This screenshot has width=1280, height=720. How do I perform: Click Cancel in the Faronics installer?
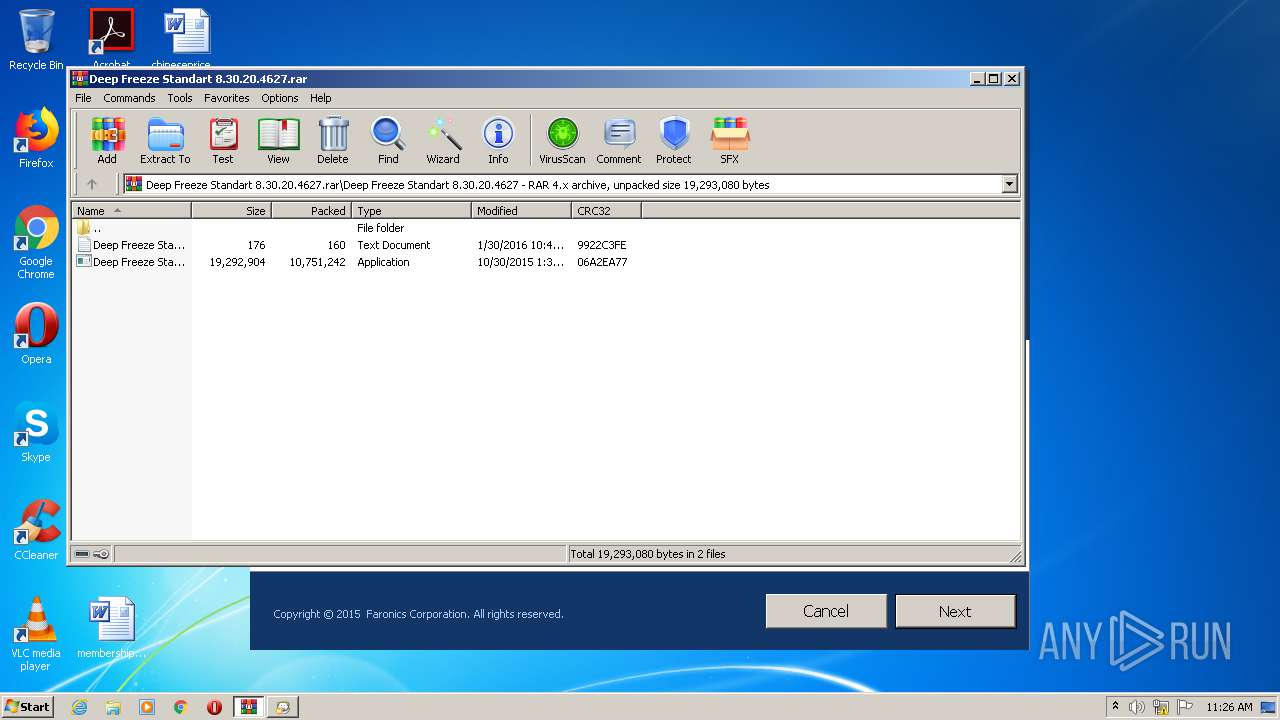coord(826,611)
